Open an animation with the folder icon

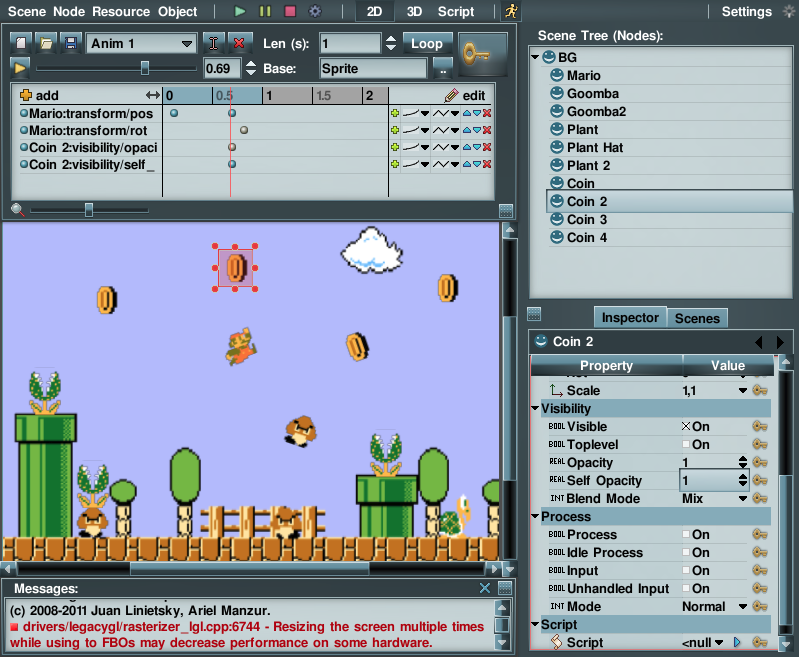tap(46, 43)
